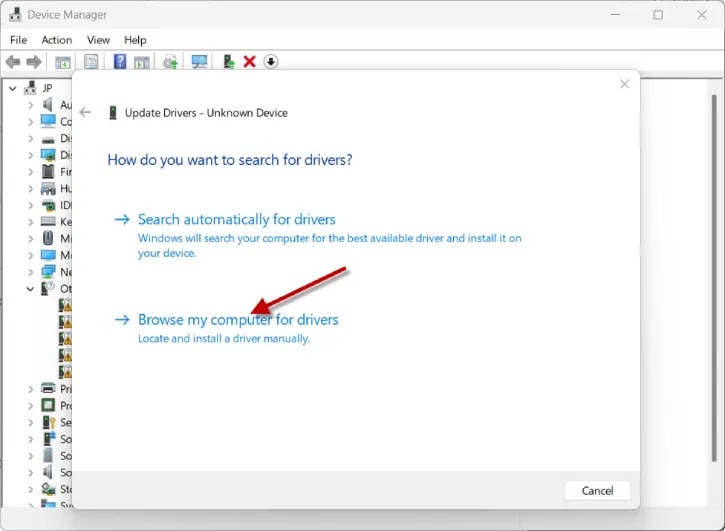Click the display adapter card icon in tree

pos(48,155)
